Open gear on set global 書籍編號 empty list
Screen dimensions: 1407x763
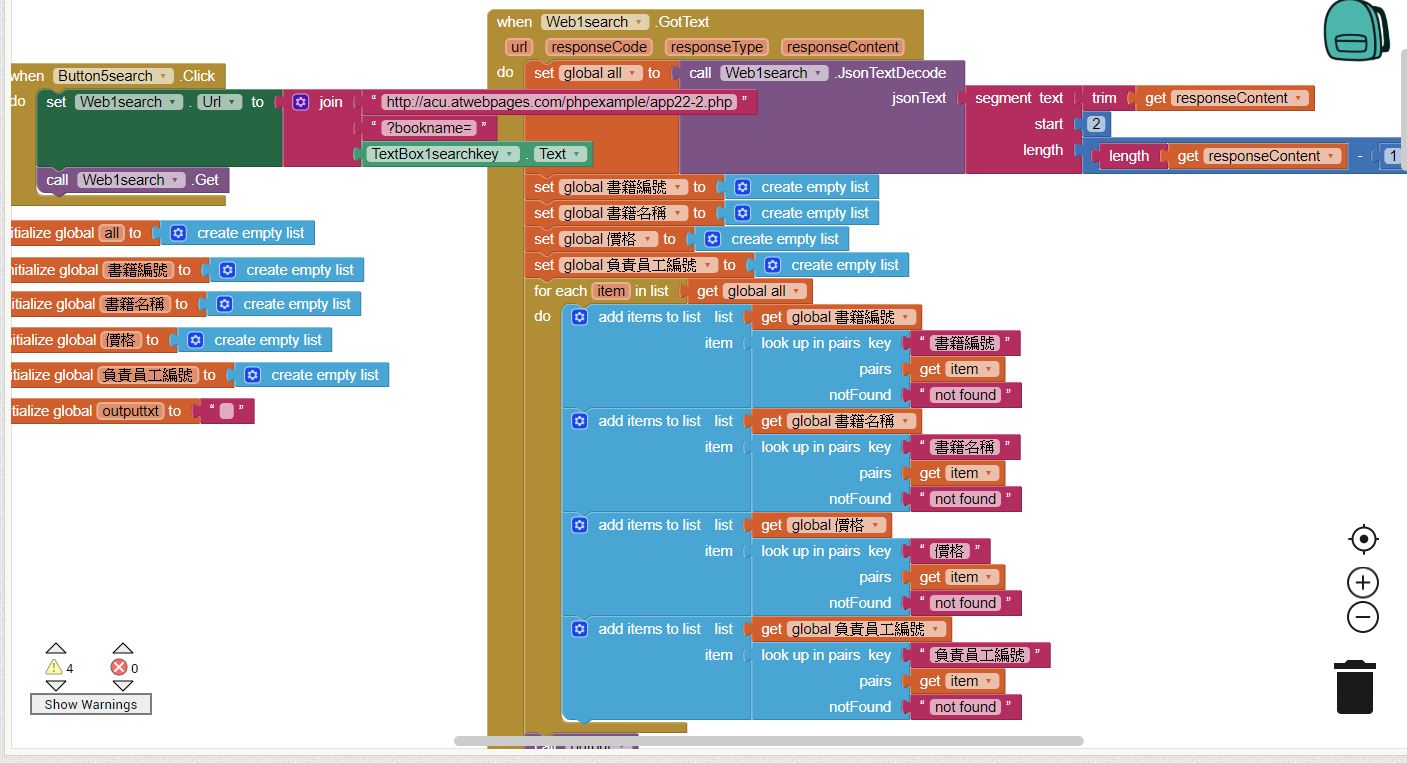point(743,187)
